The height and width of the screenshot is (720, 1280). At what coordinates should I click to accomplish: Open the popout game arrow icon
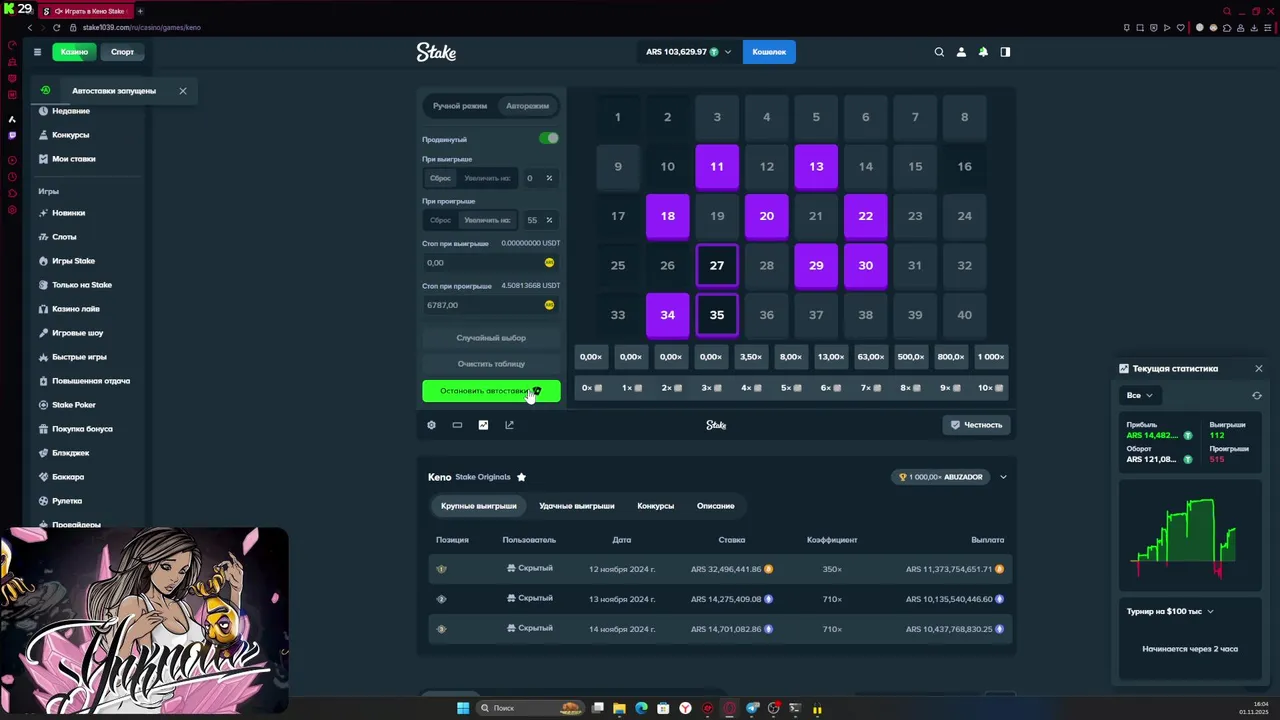[509, 425]
